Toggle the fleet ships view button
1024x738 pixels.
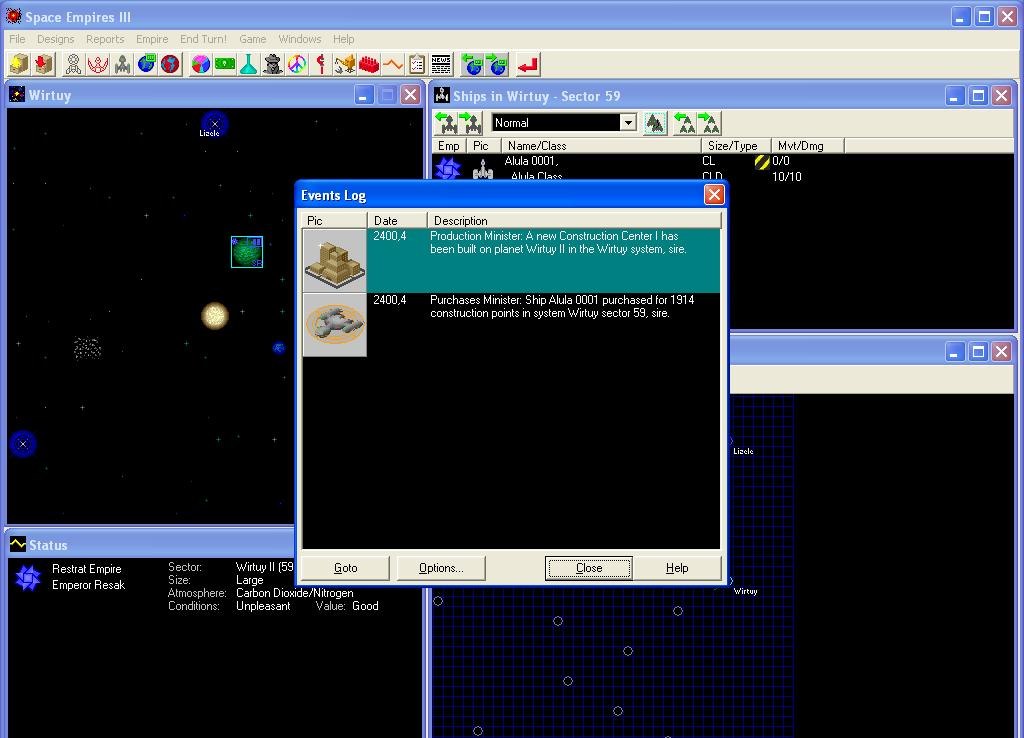click(x=655, y=123)
